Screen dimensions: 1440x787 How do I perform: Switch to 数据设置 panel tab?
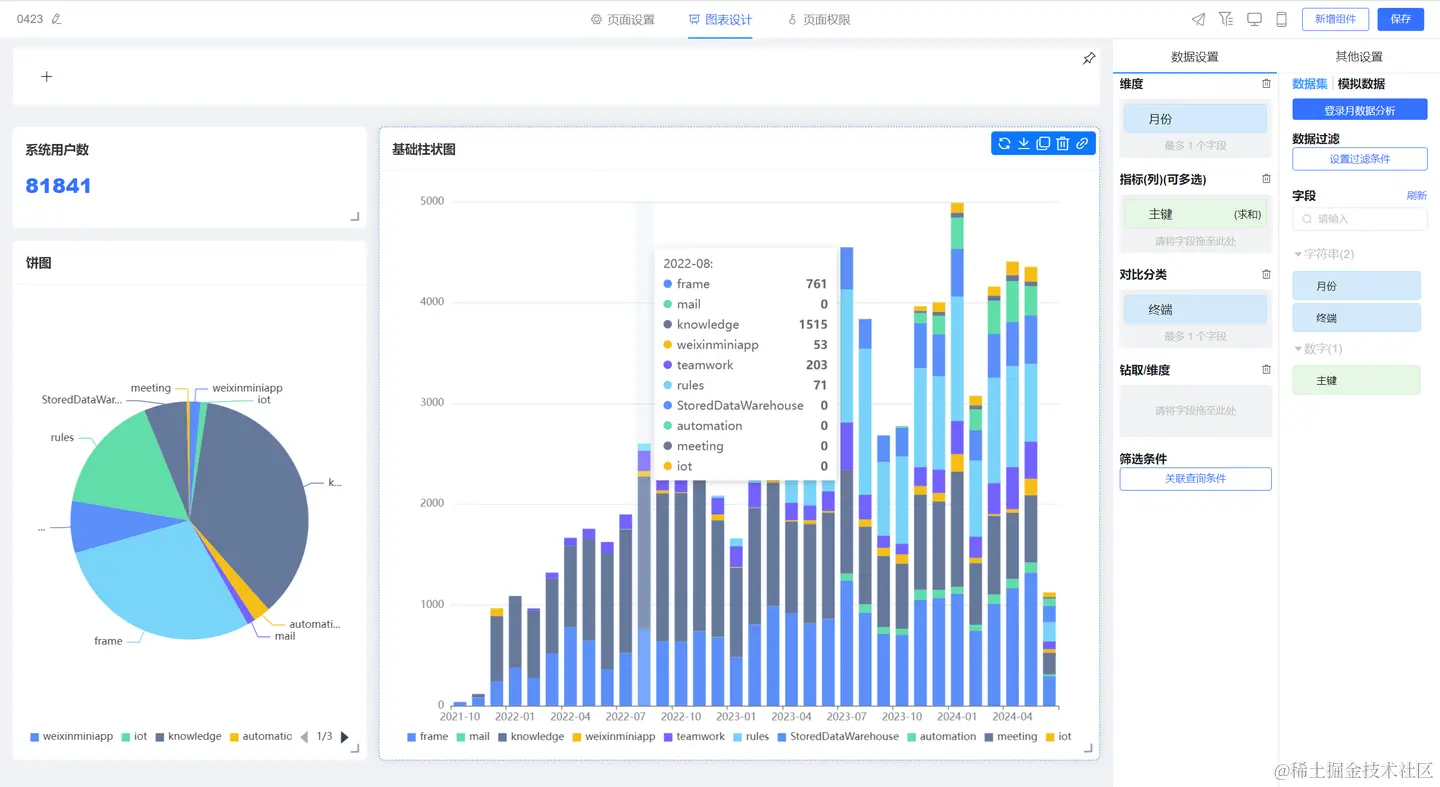click(1194, 57)
